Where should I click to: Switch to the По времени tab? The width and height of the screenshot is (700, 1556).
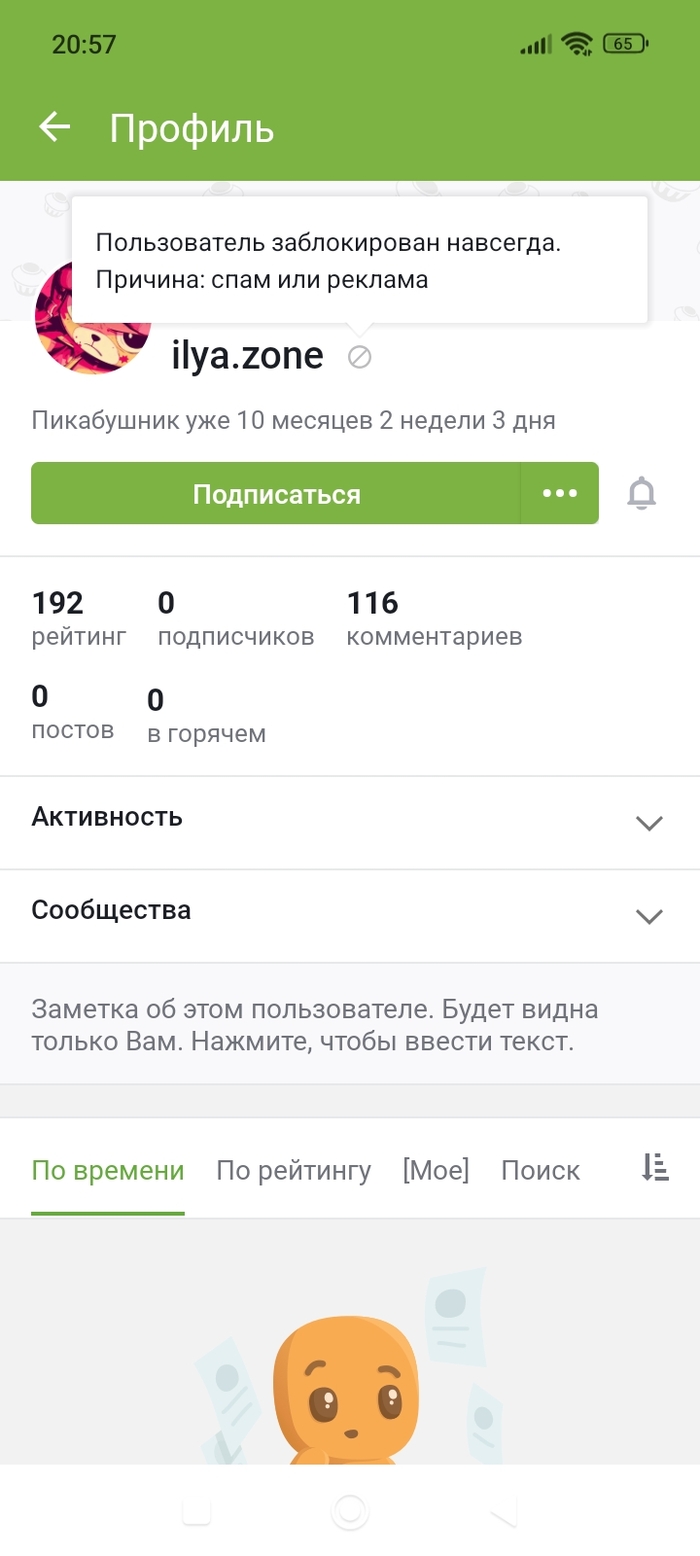(108, 1170)
